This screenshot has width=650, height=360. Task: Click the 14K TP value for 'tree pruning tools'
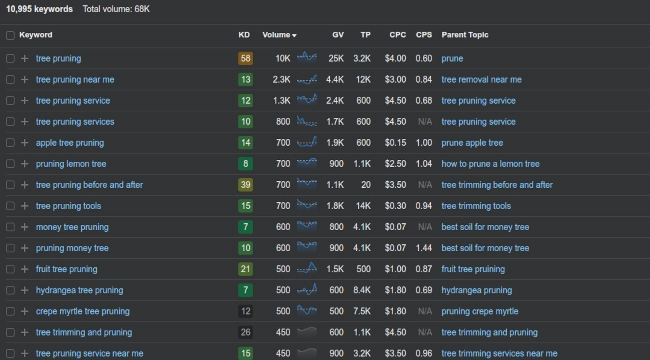[x=363, y=206]
